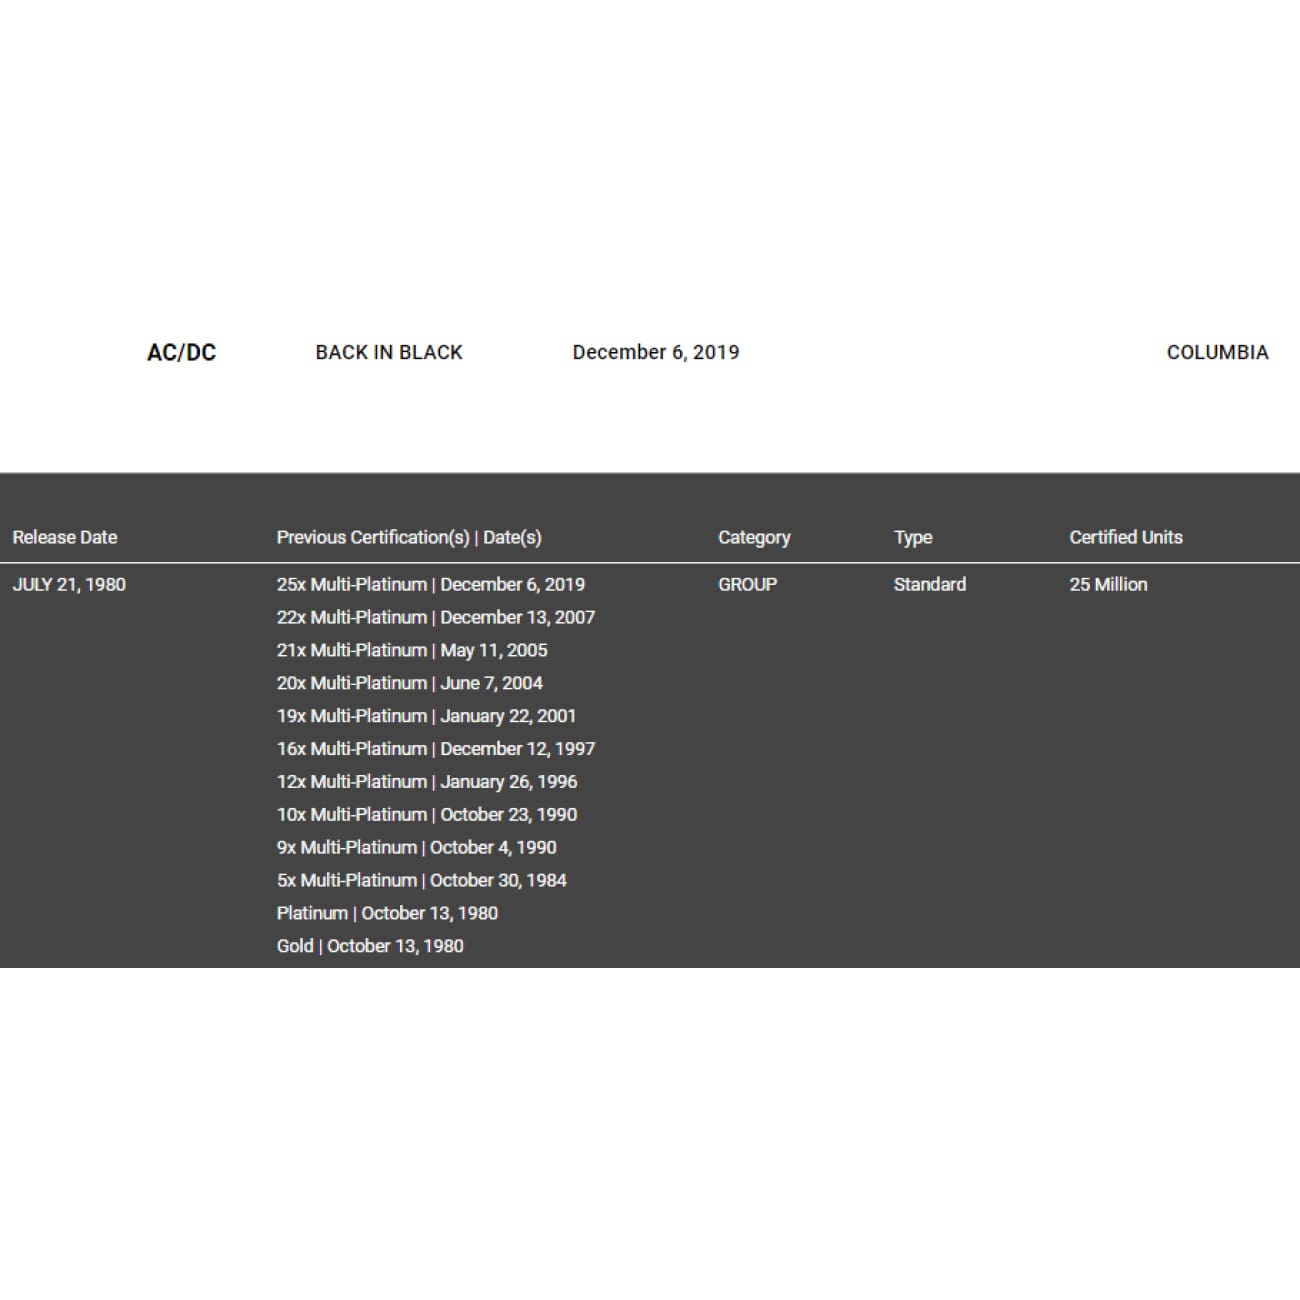Click the AC/DC artist name
The height and width of the screenshot is (1300, 1300).
point(181,352)
